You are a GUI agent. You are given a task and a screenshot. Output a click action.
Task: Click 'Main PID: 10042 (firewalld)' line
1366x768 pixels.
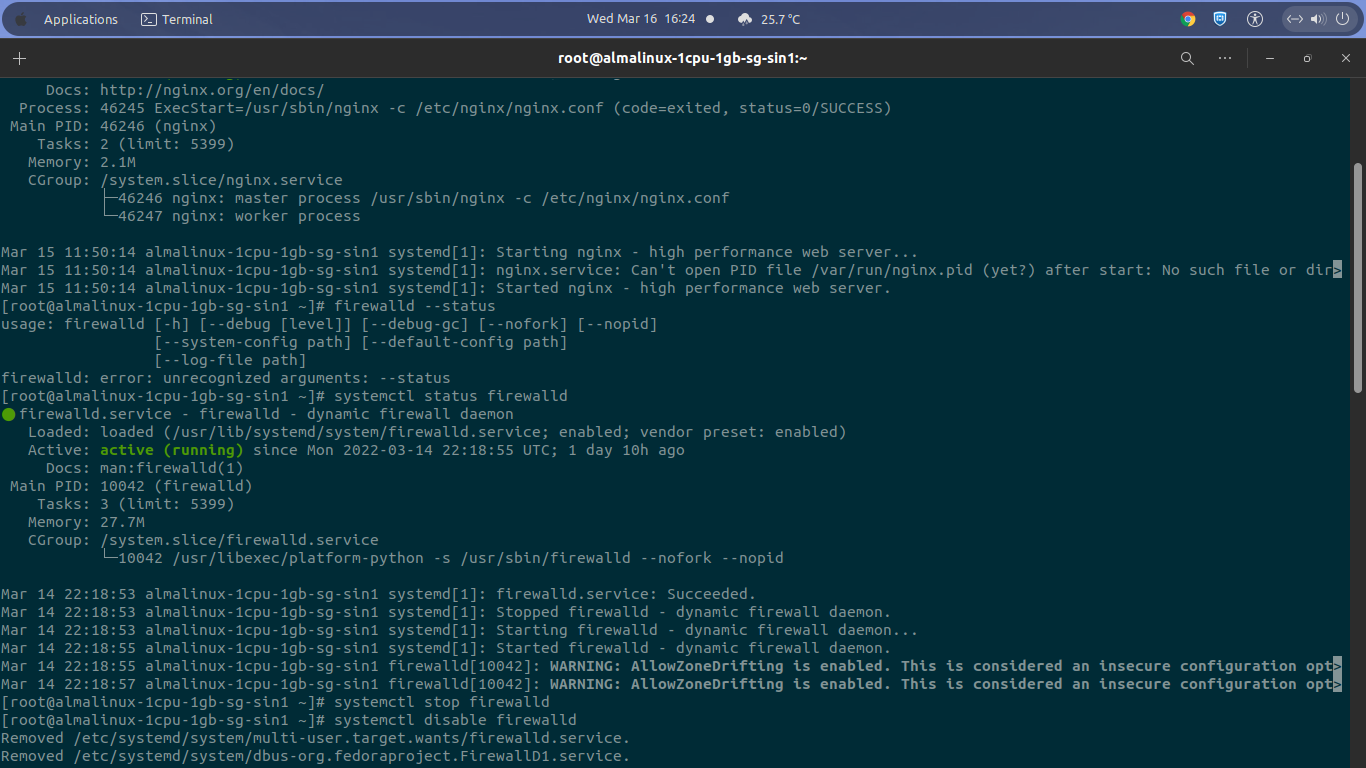pos(131,486)
